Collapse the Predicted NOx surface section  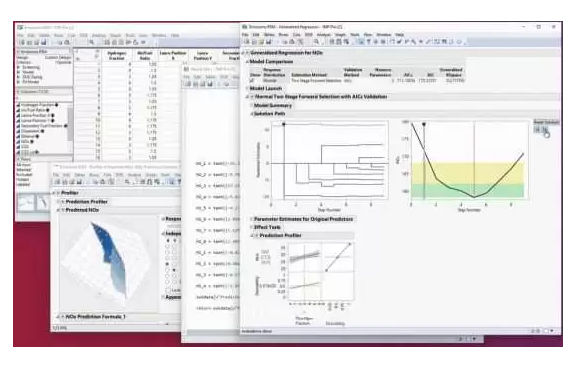point(58,210)
